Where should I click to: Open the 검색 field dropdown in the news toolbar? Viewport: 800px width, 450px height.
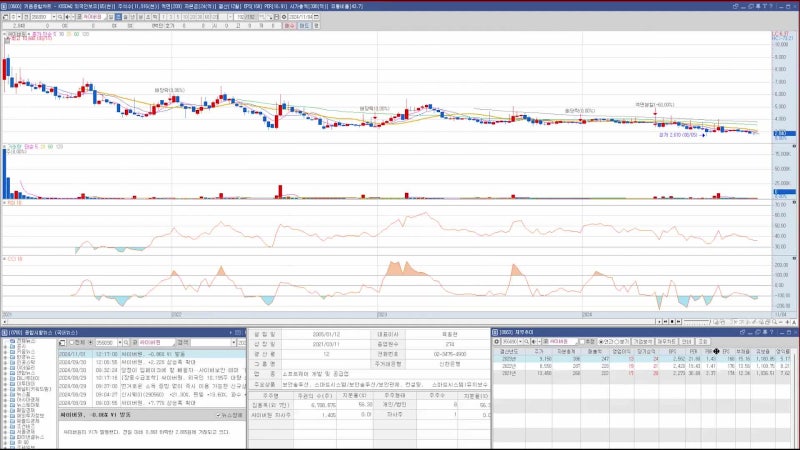(x=234, y=343)
